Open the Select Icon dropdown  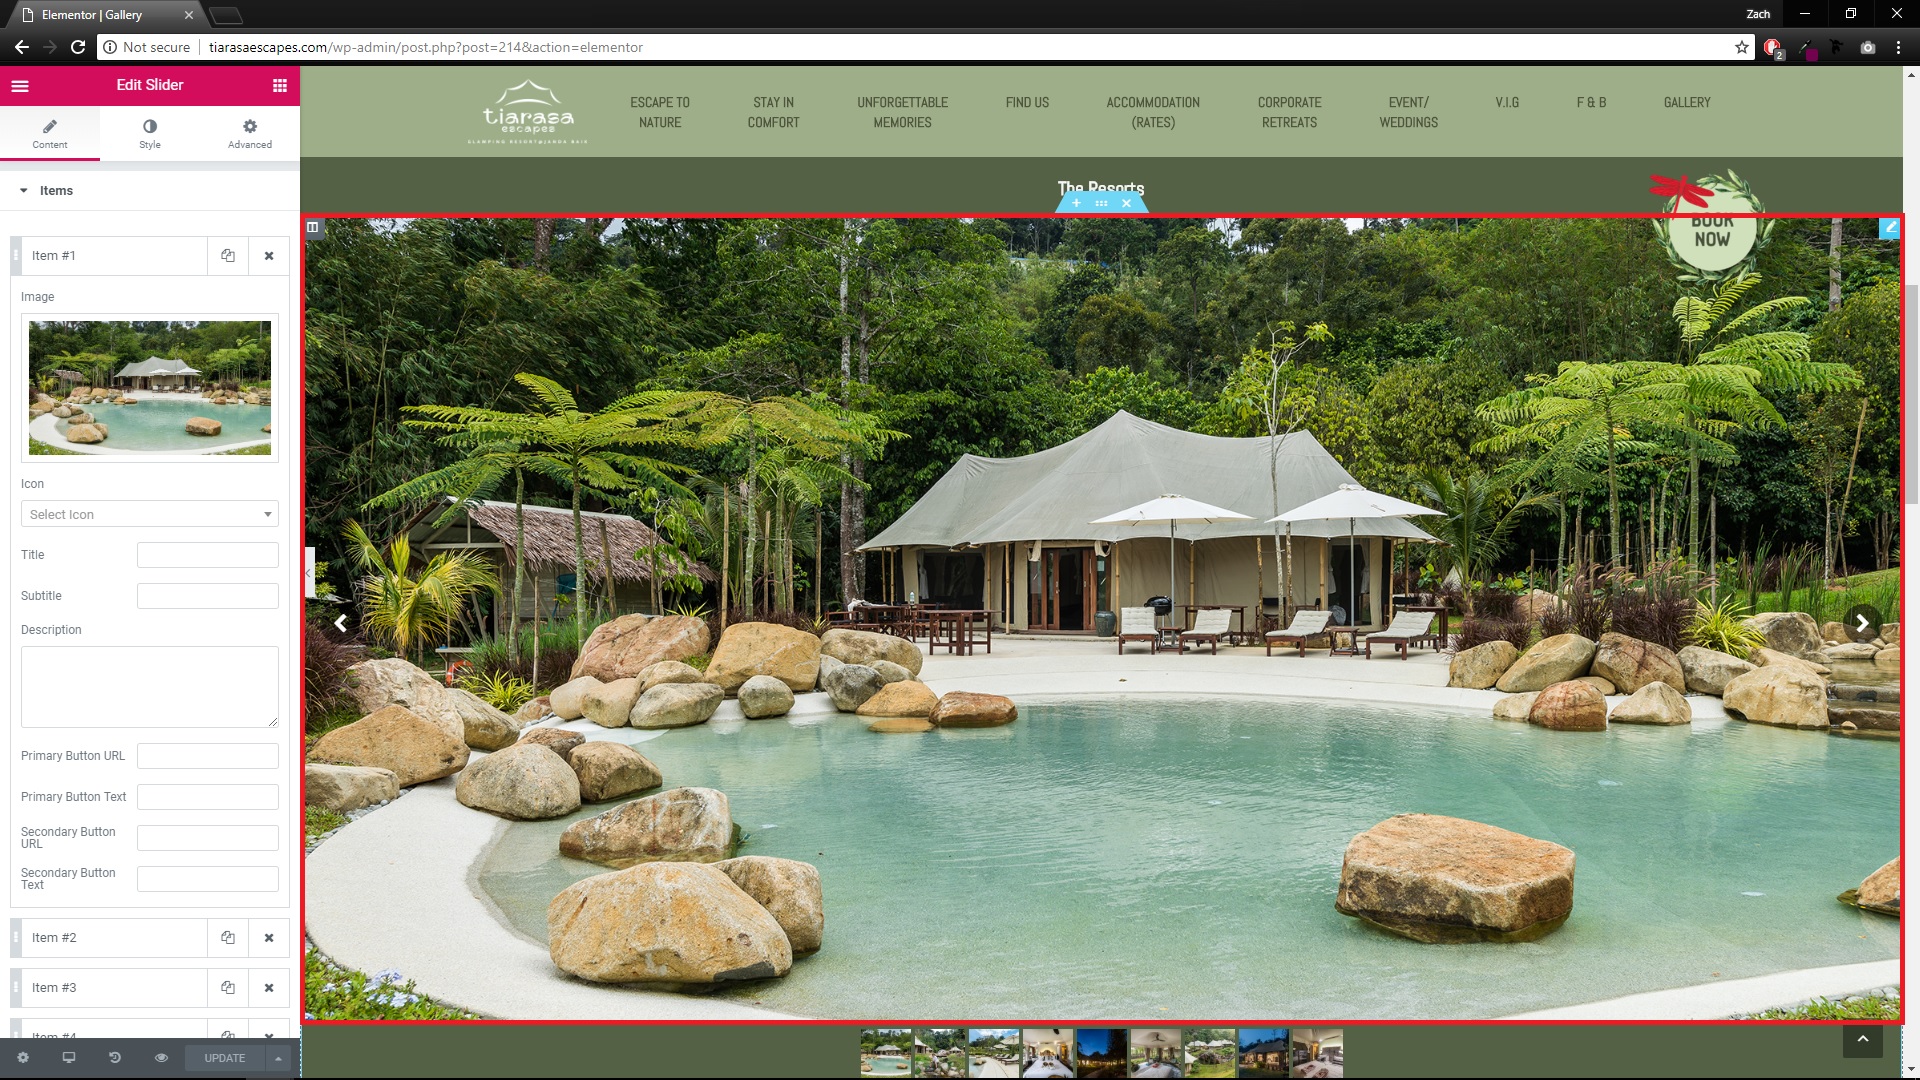150,514
